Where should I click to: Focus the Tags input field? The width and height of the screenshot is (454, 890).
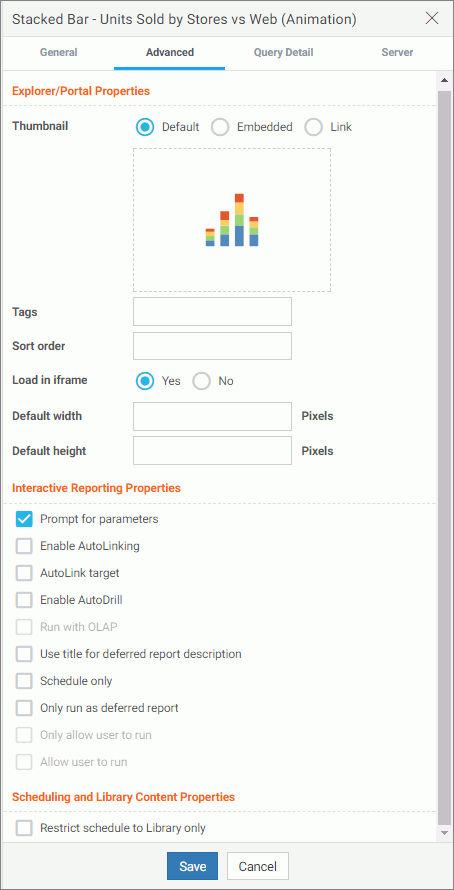pos(212,312)
